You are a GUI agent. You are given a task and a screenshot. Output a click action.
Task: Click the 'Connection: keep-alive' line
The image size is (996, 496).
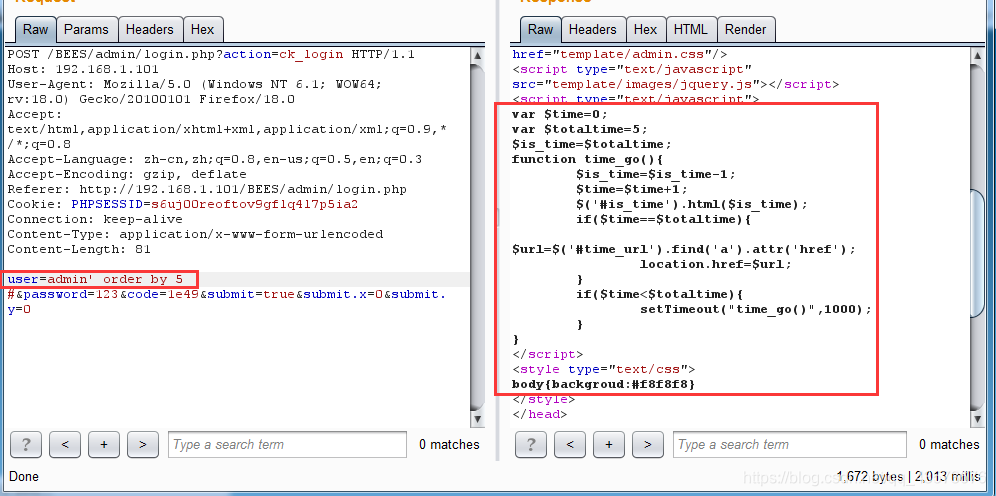point(95,219)
